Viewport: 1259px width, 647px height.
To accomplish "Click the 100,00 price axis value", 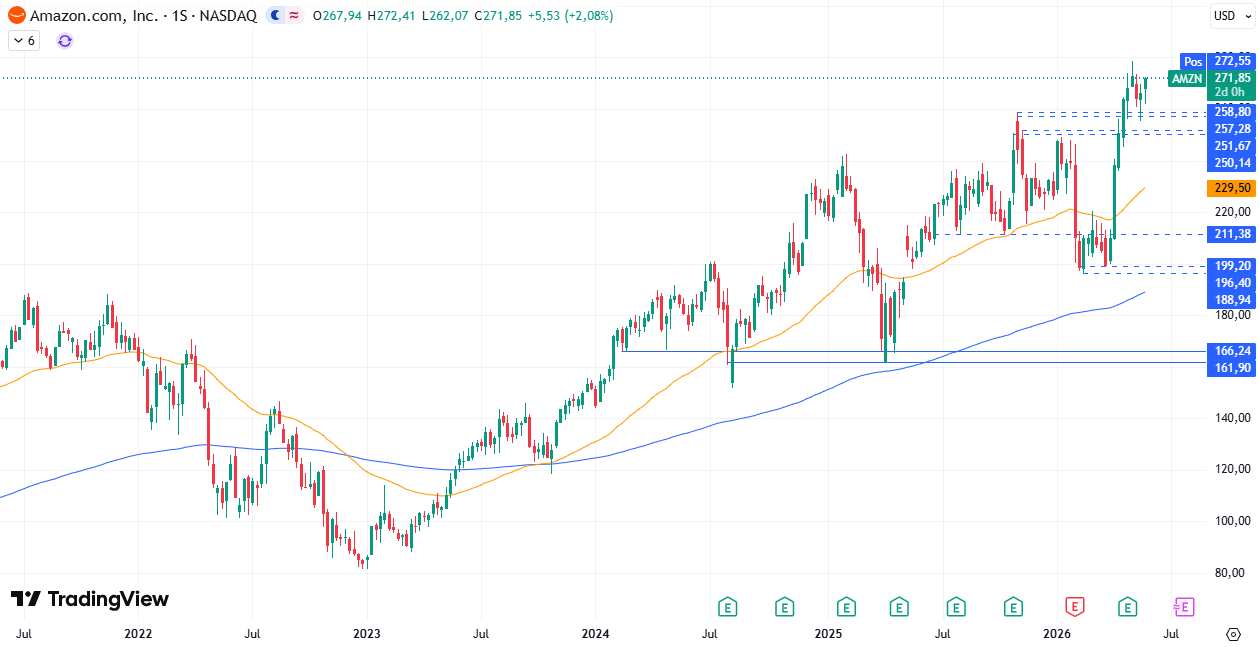I will coord(1233,521).
